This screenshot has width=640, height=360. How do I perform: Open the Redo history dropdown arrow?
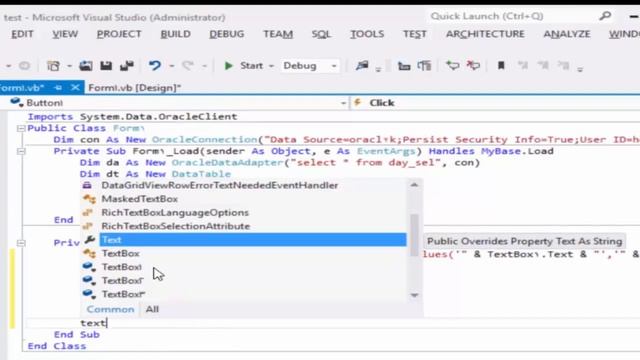(x=204, y=66)
